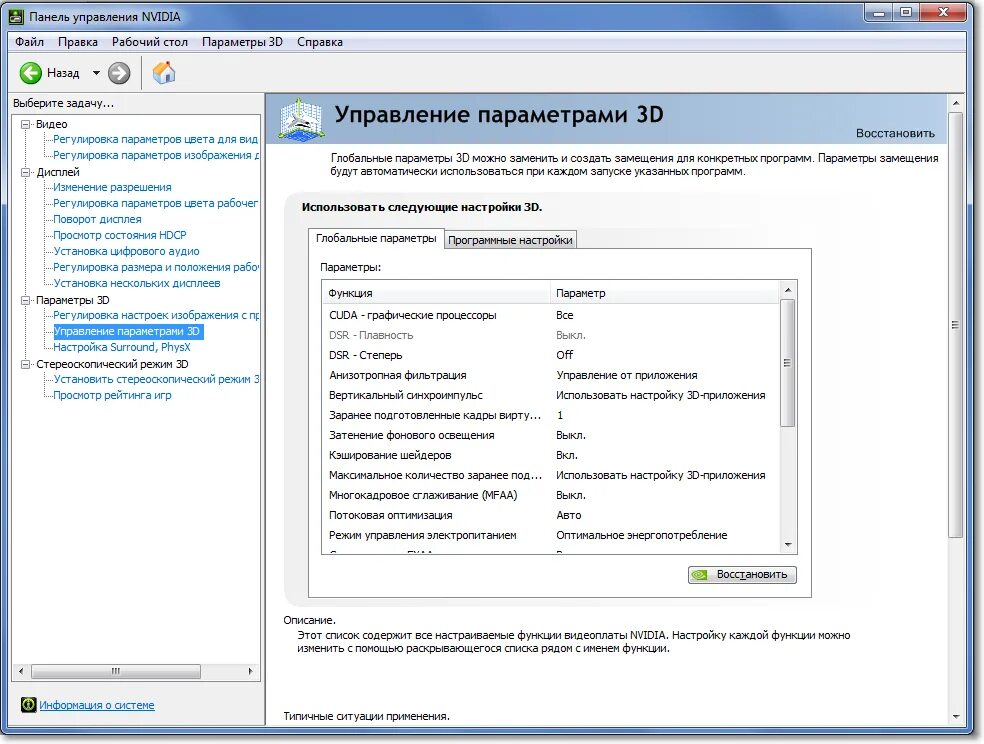Click the Управление от приложения value
Image resolution: width=984 pixels, height=744 pixels.
pyautogui.click(x=626, y=375)
